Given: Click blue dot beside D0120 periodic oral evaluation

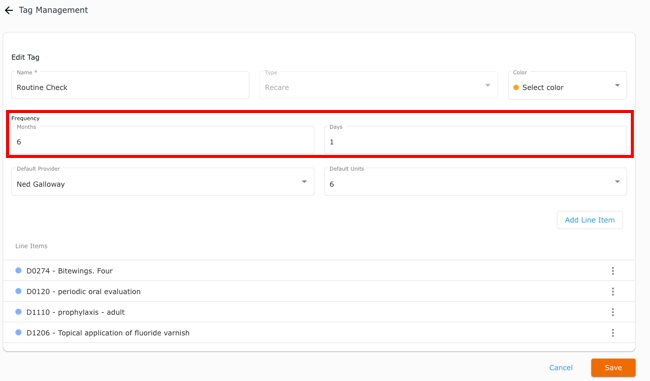Looking at the screenshot, I should point(18,291).
